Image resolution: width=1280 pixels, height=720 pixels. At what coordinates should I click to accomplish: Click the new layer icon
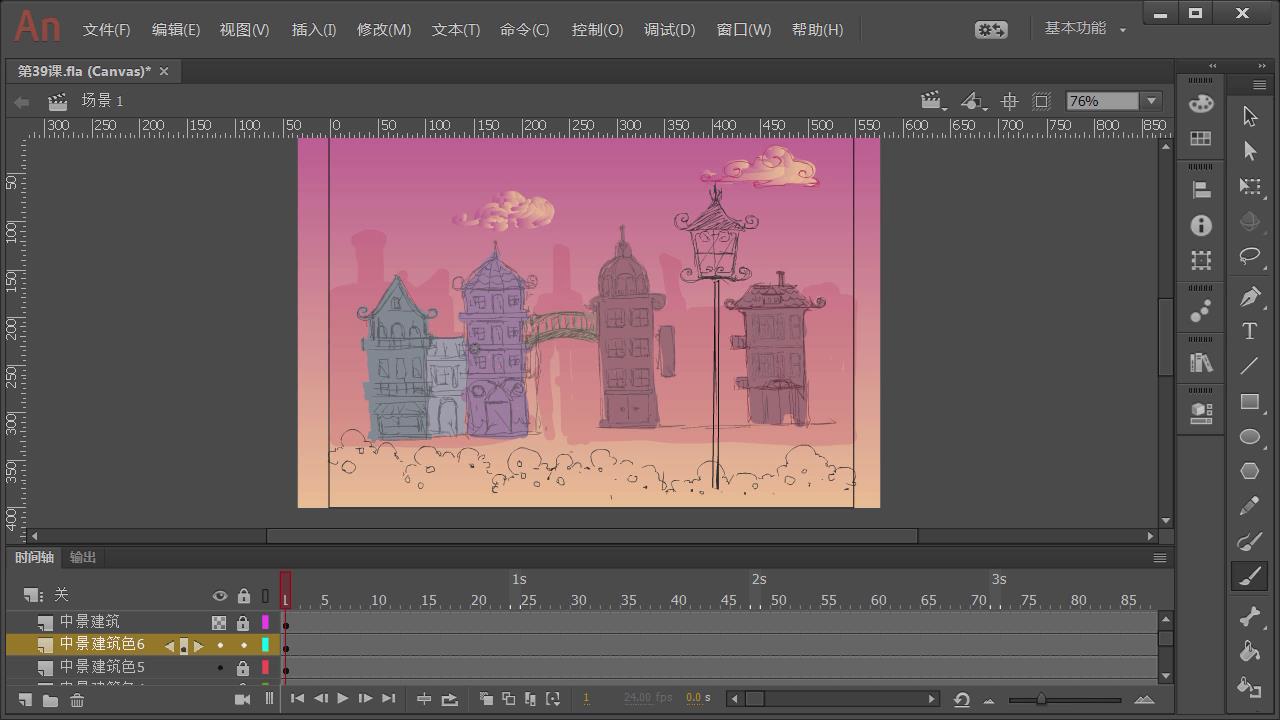click(25, 700)
